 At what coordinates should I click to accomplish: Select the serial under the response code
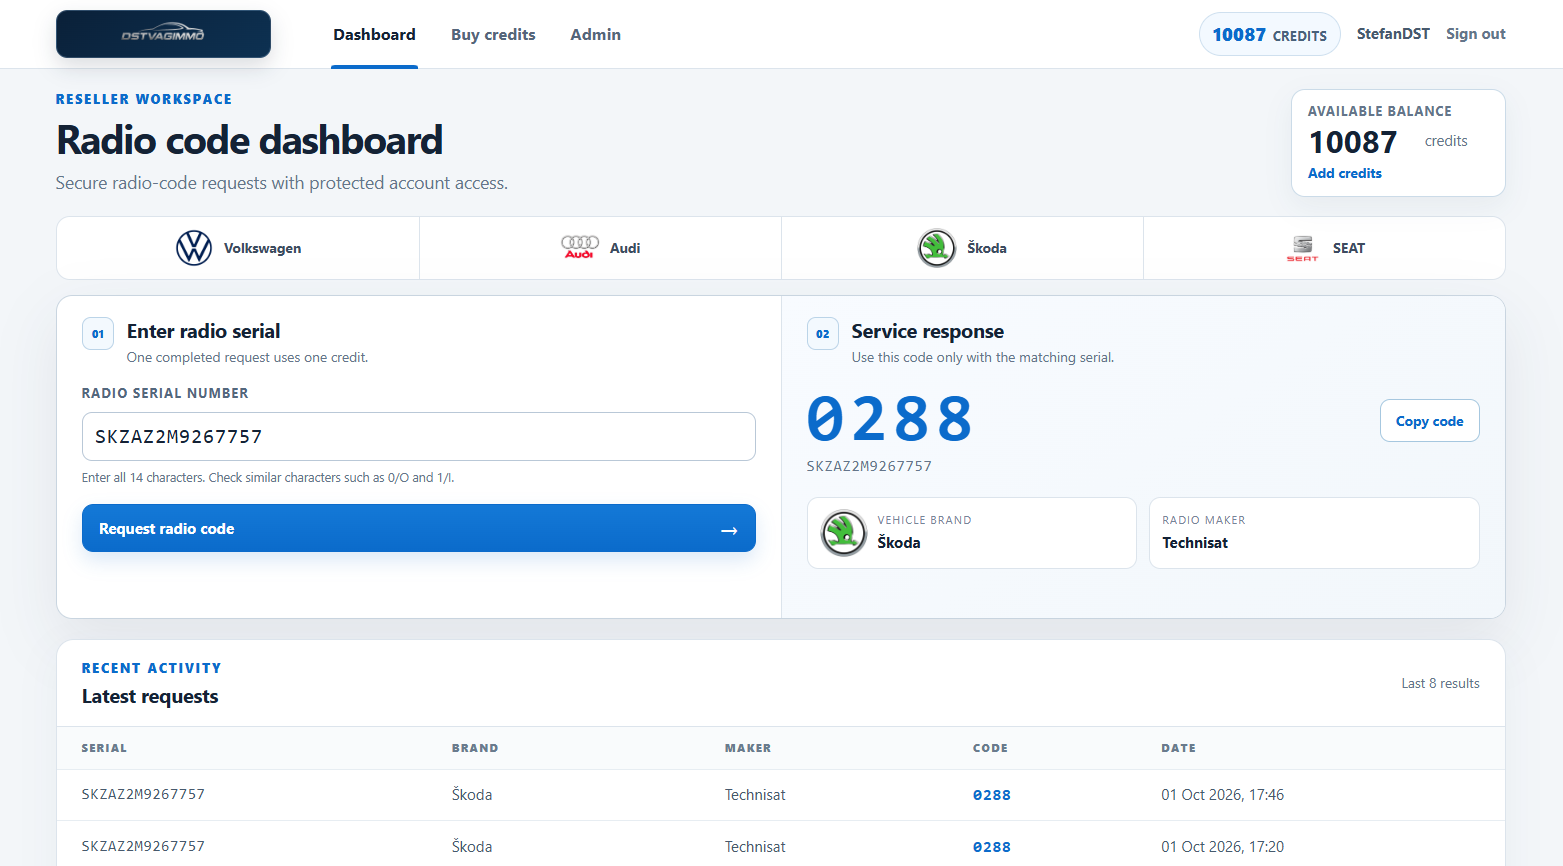pyautogui.click(x=869, y=466)
